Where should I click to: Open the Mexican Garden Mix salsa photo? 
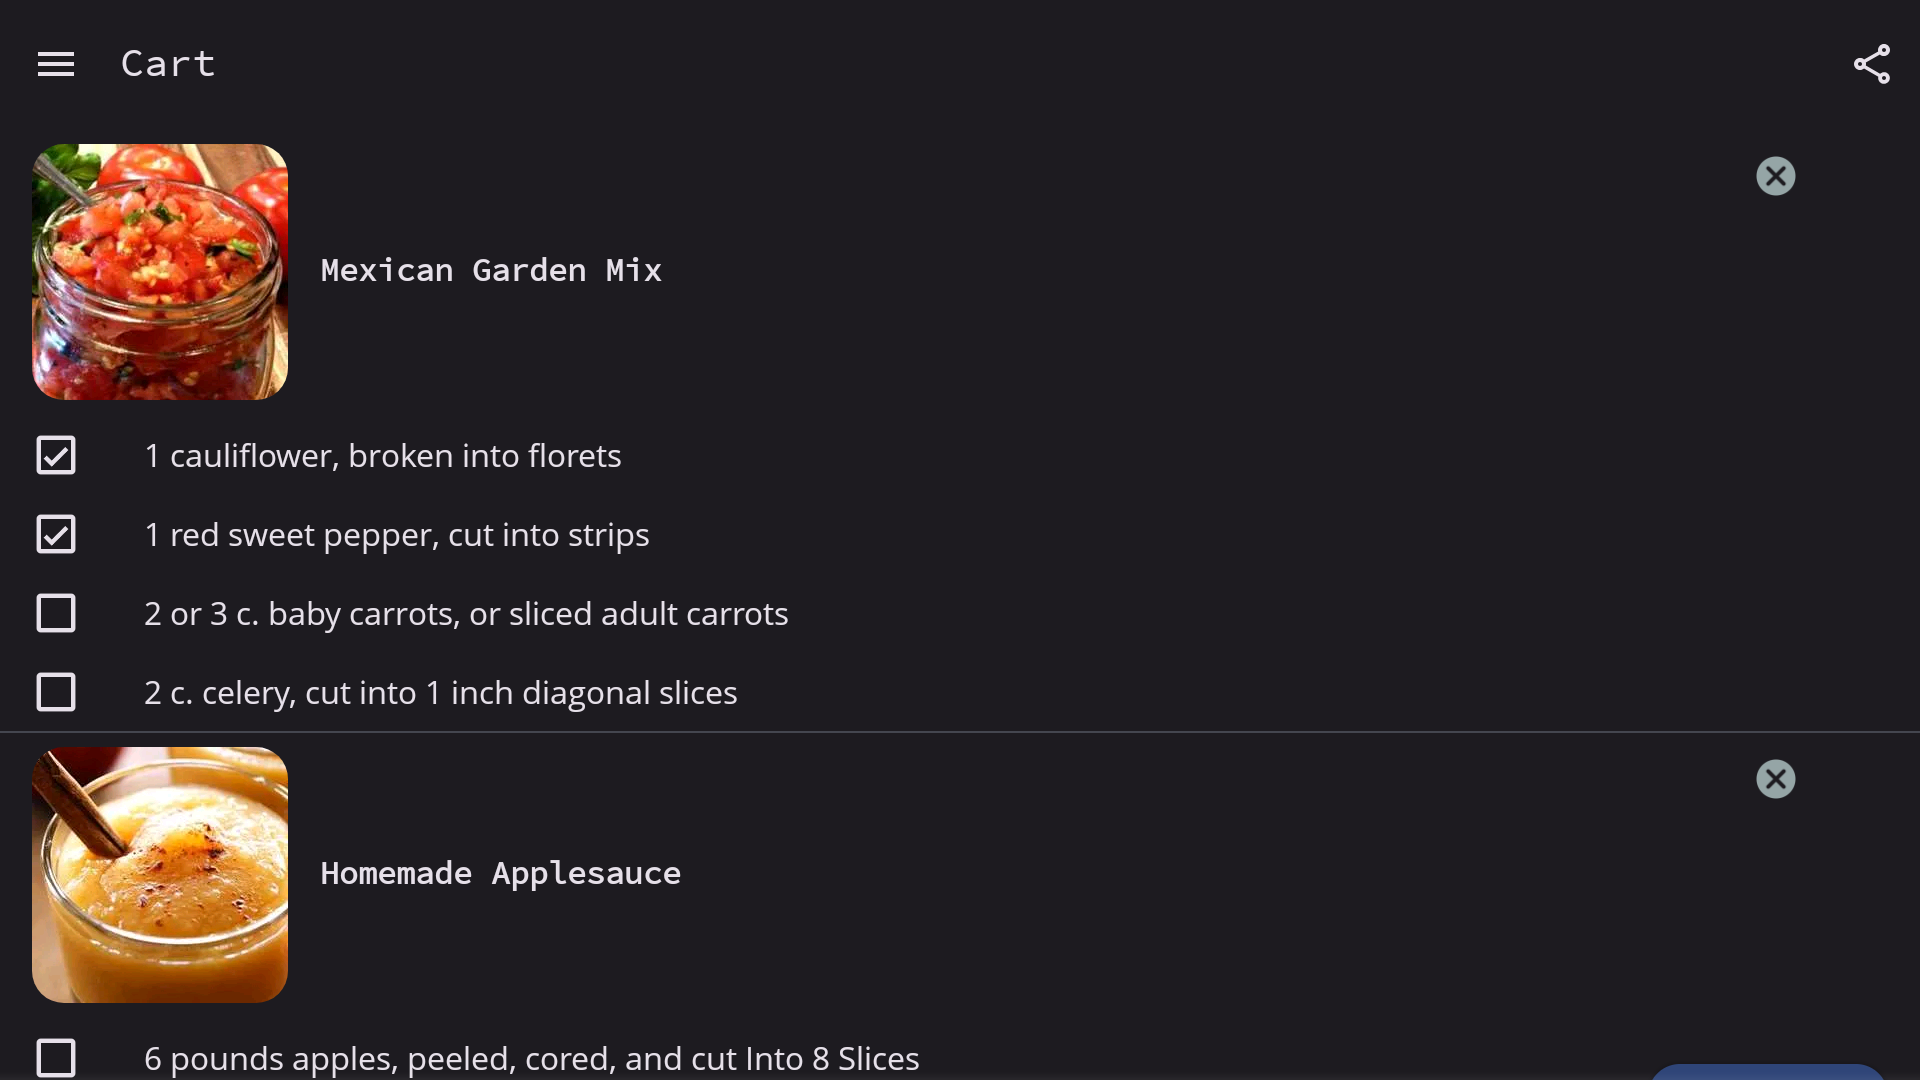click(160, 272)
